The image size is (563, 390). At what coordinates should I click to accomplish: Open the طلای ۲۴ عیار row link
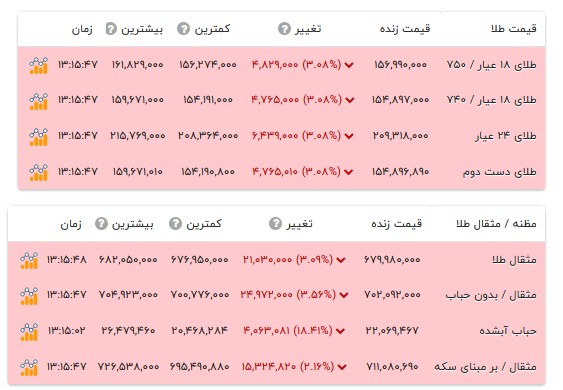tap(506, 136)
